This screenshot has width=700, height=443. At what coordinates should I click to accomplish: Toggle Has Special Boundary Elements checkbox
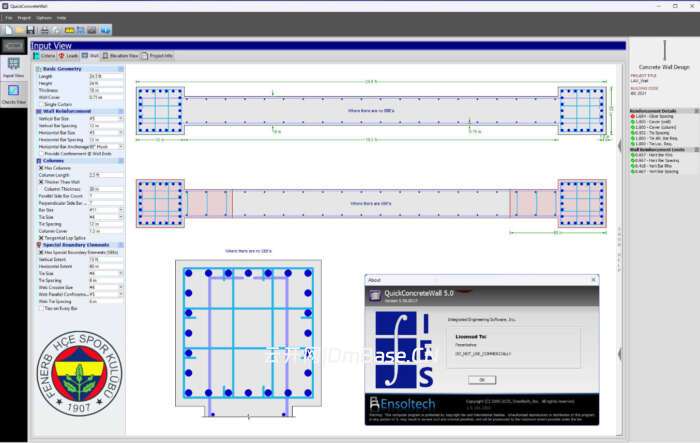(41, 252)
